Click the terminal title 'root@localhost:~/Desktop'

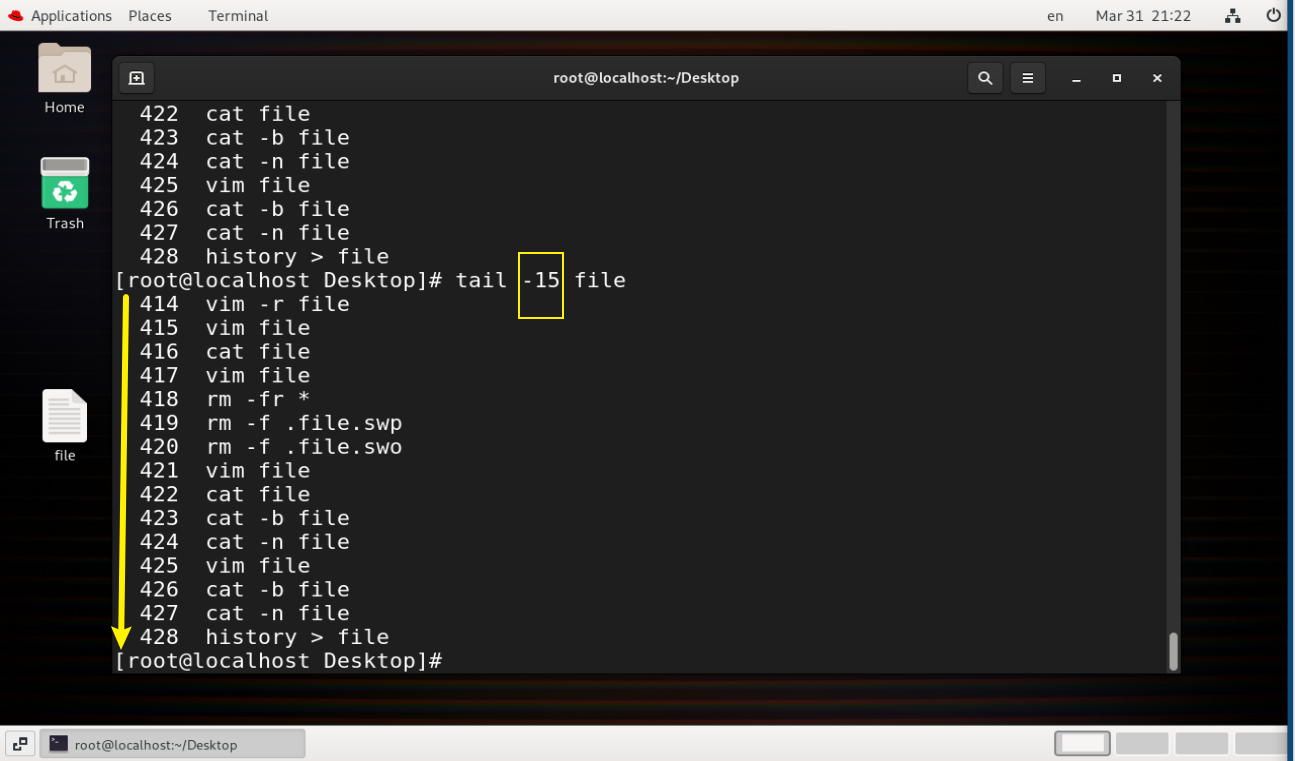coord(646,78)
